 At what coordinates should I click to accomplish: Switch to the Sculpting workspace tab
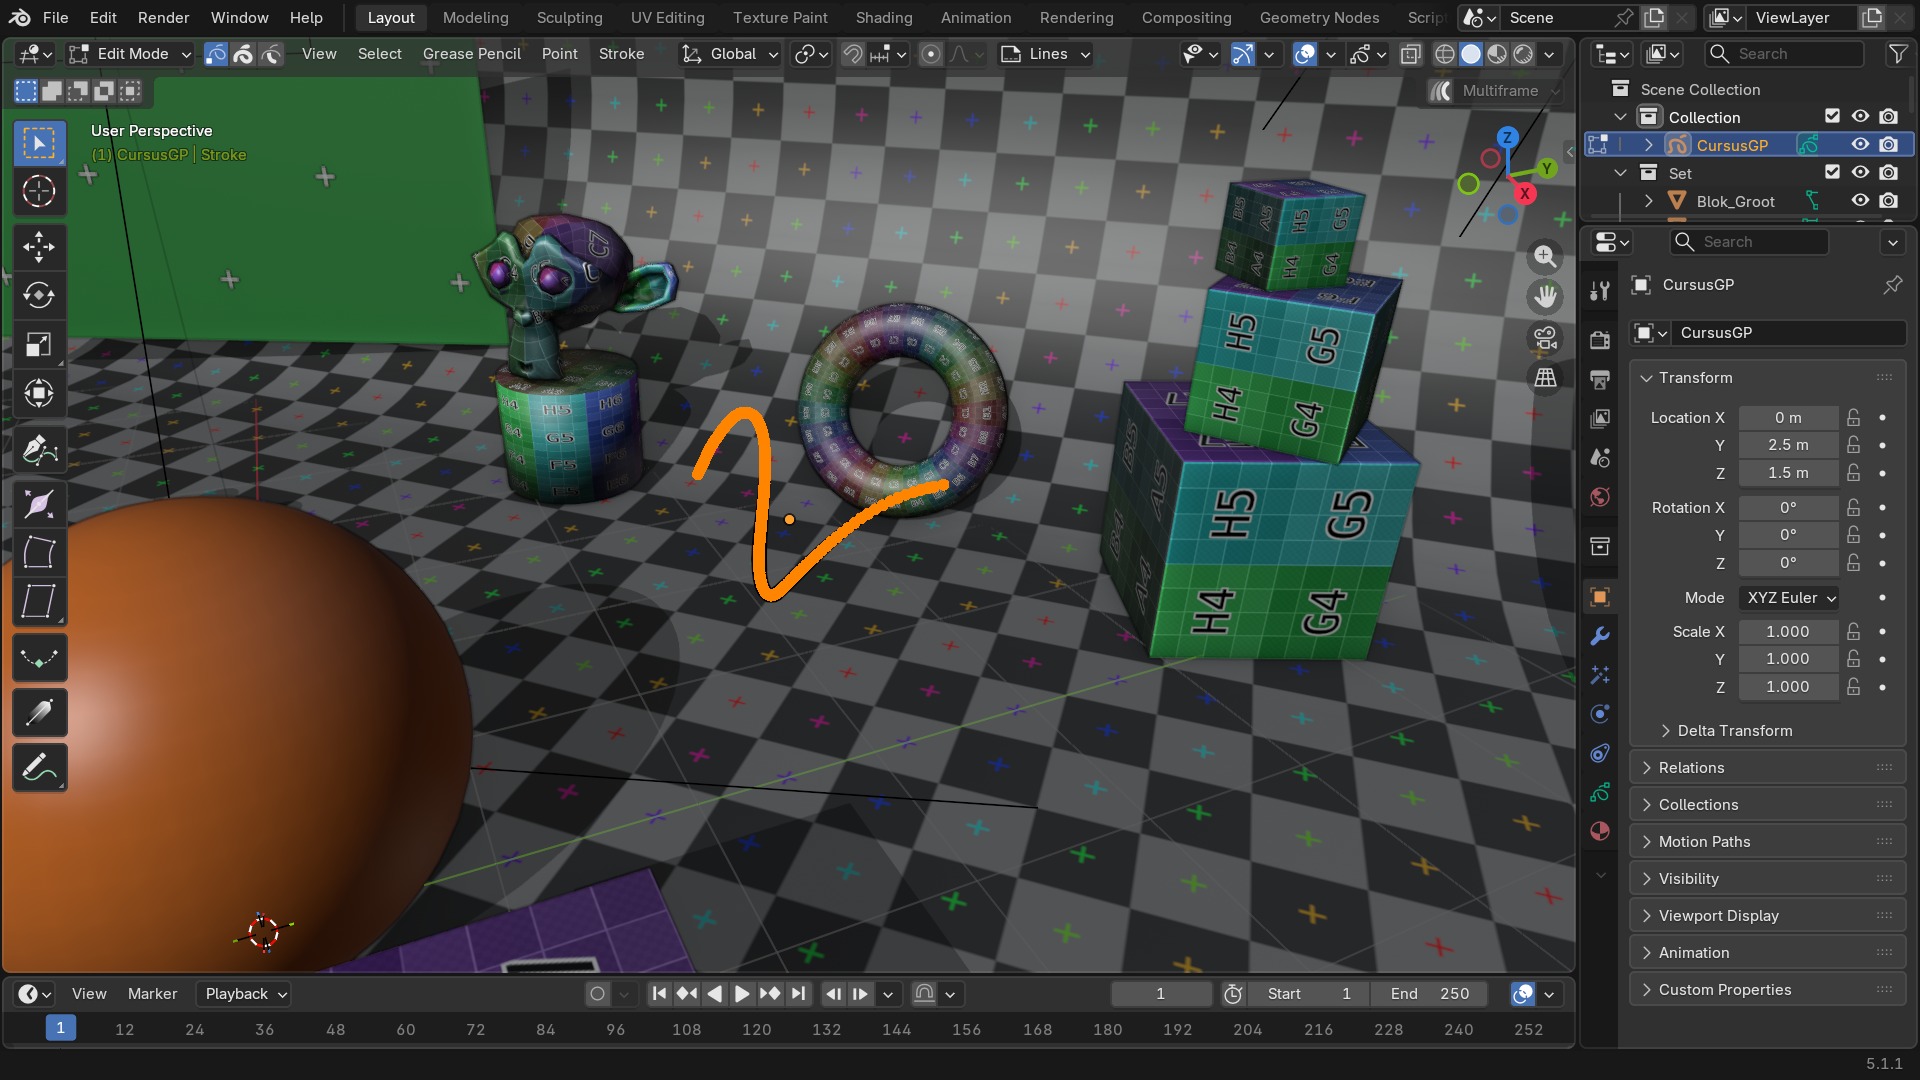coord(569,18)
